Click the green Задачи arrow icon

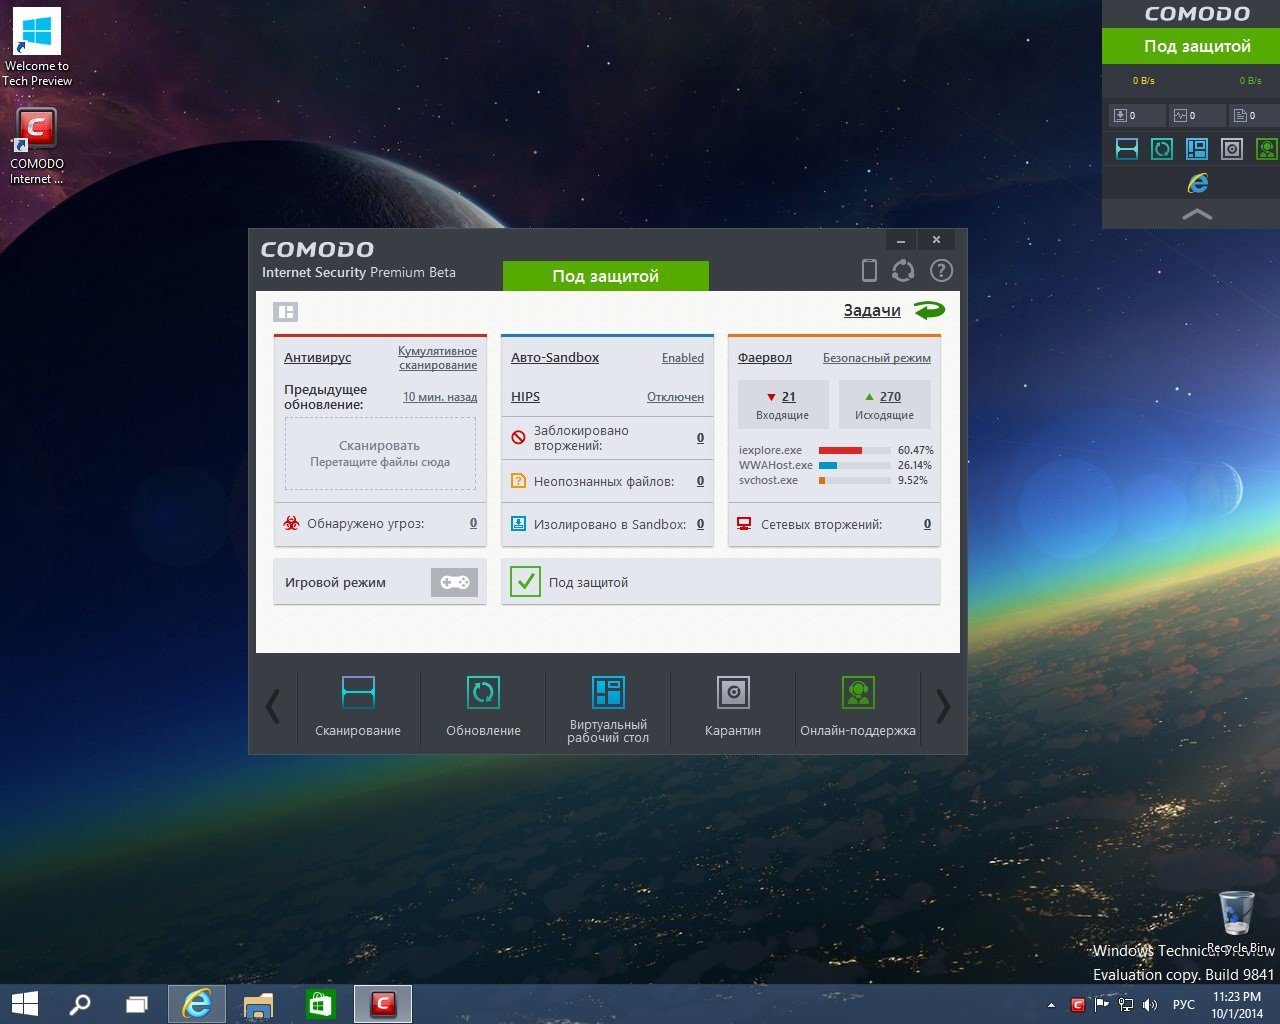click(929, 310)
